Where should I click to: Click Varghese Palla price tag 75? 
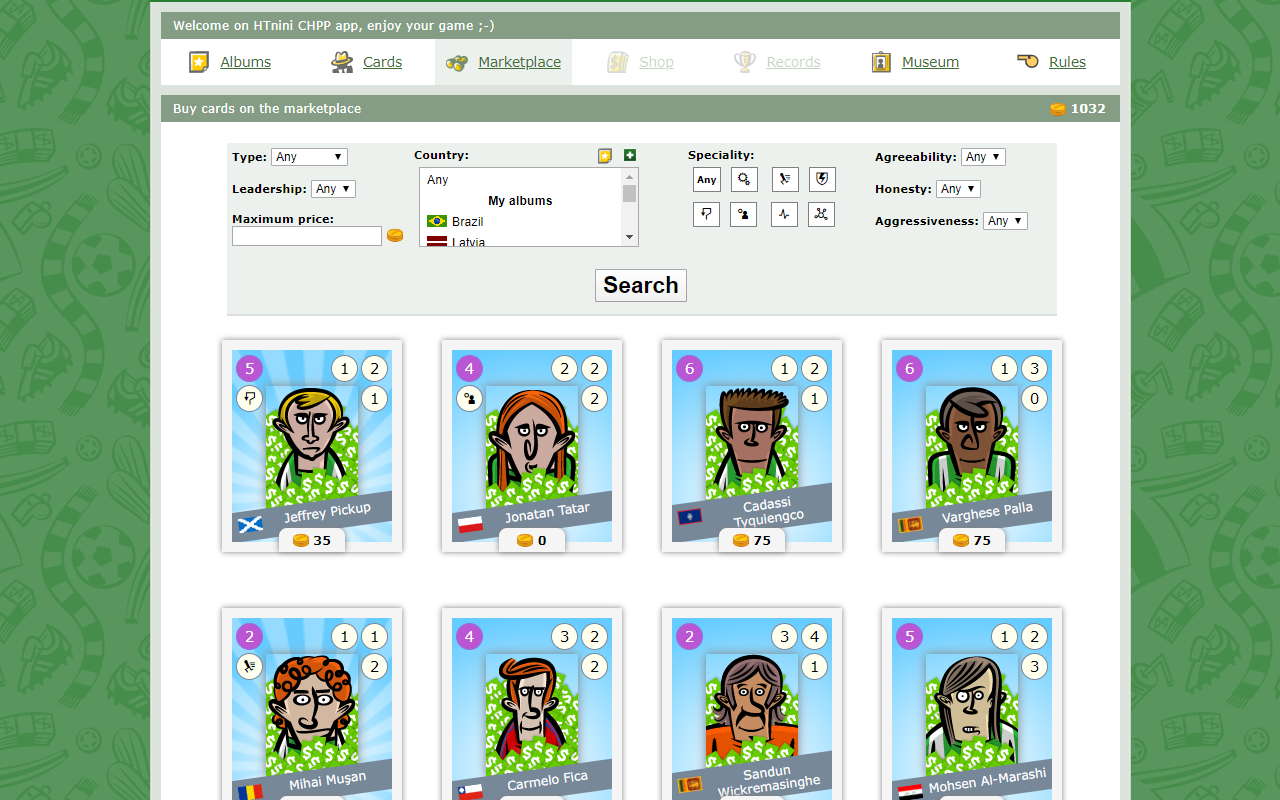[972, 541]
